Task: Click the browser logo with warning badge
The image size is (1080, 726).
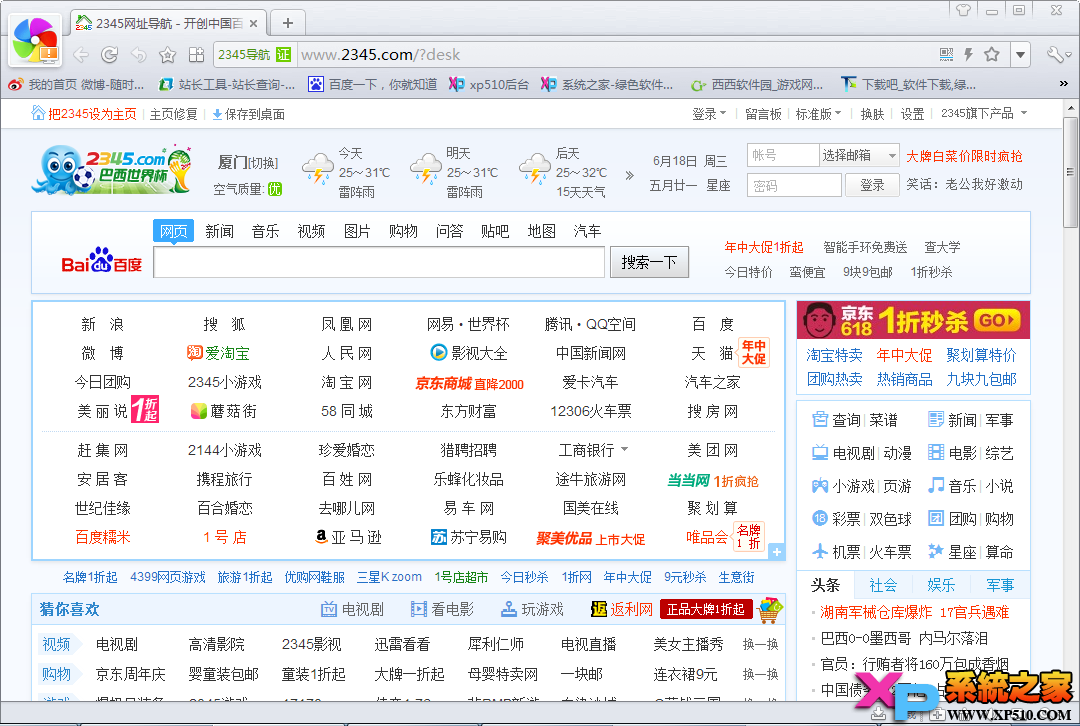Action: [x=34, y=41]
